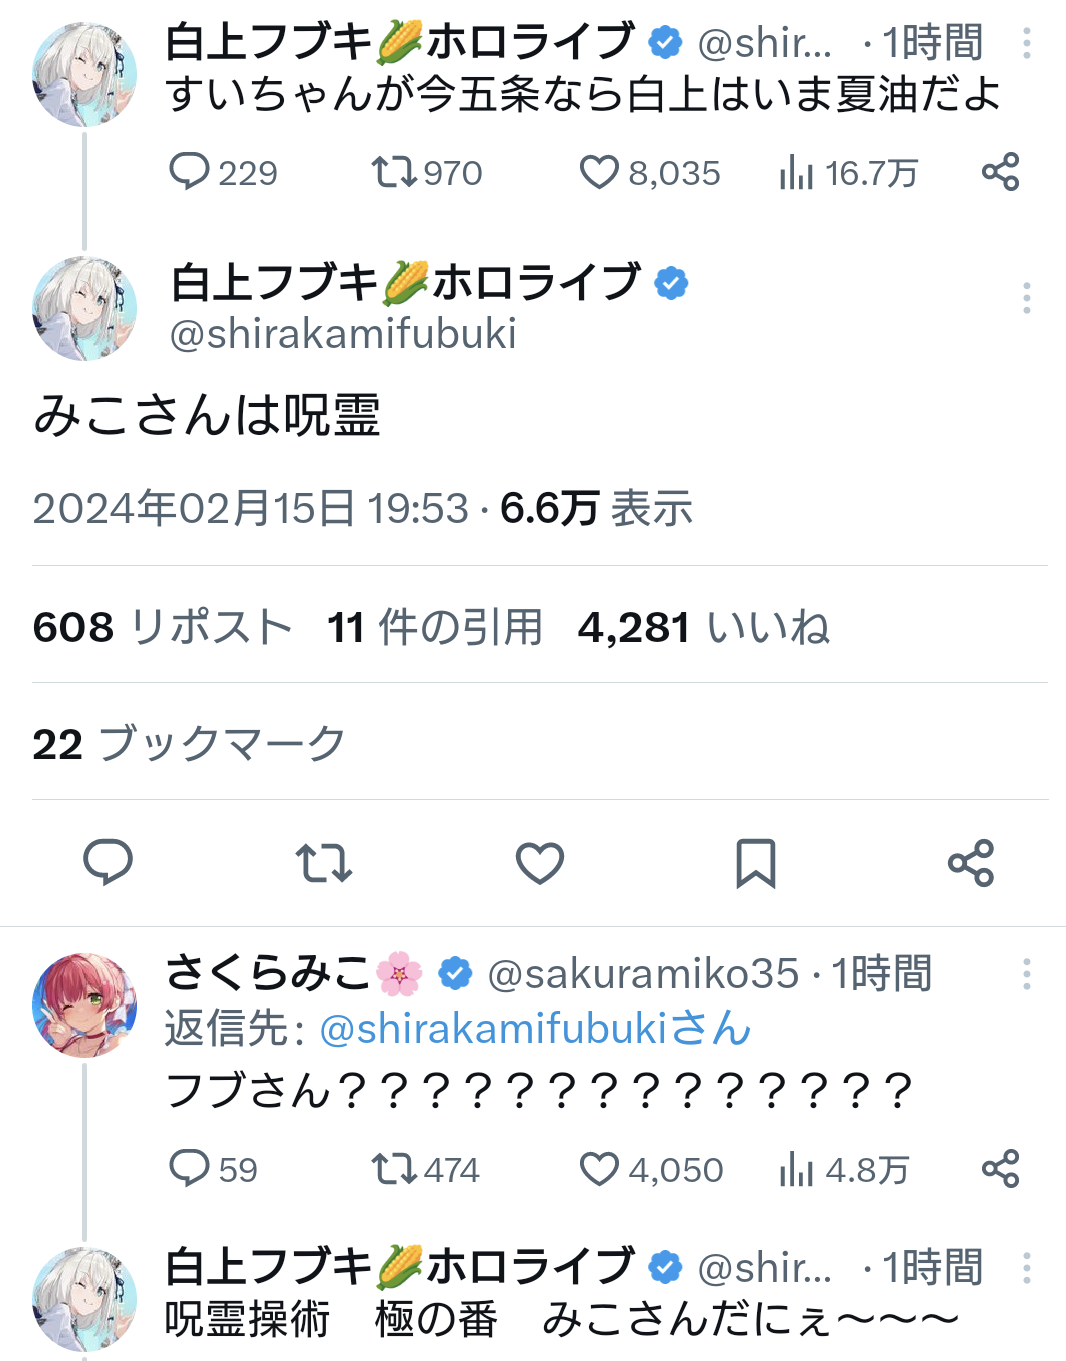The width and height of the screenshot is (1066, 1361).
Task: Open replies on Sakura Miko's tweet (59)
Action: pos(189,1169)
